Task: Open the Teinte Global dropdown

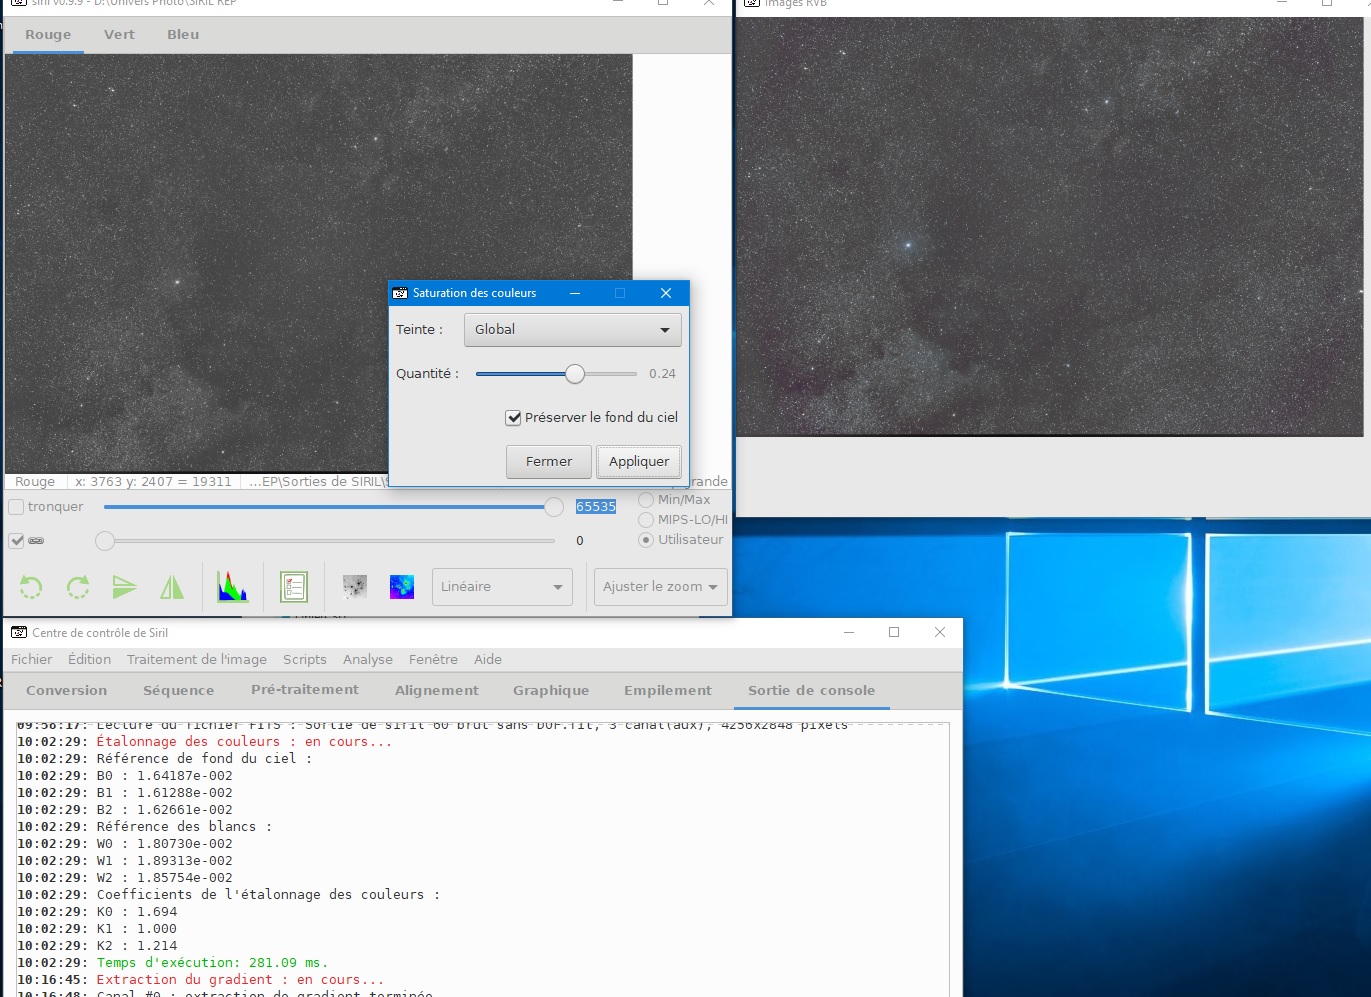Action: (573, 330)
